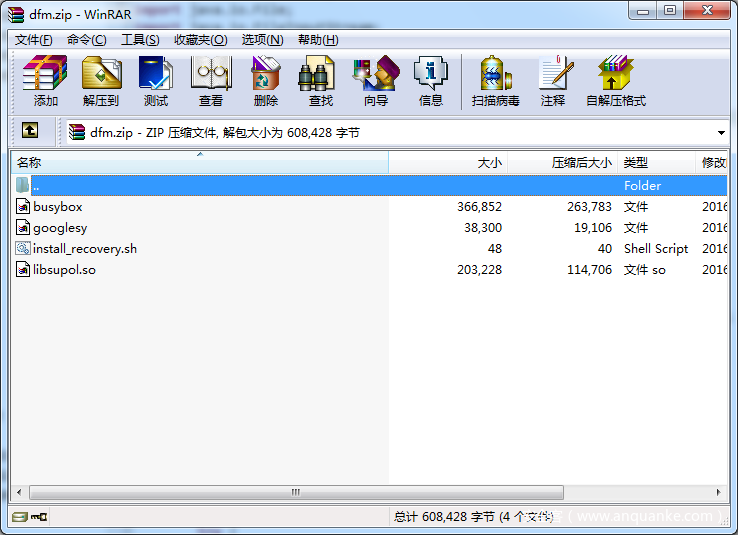Viewport: 738px width, 535px height.
Task: Click the busybox file icon
Action: (23, 207)
